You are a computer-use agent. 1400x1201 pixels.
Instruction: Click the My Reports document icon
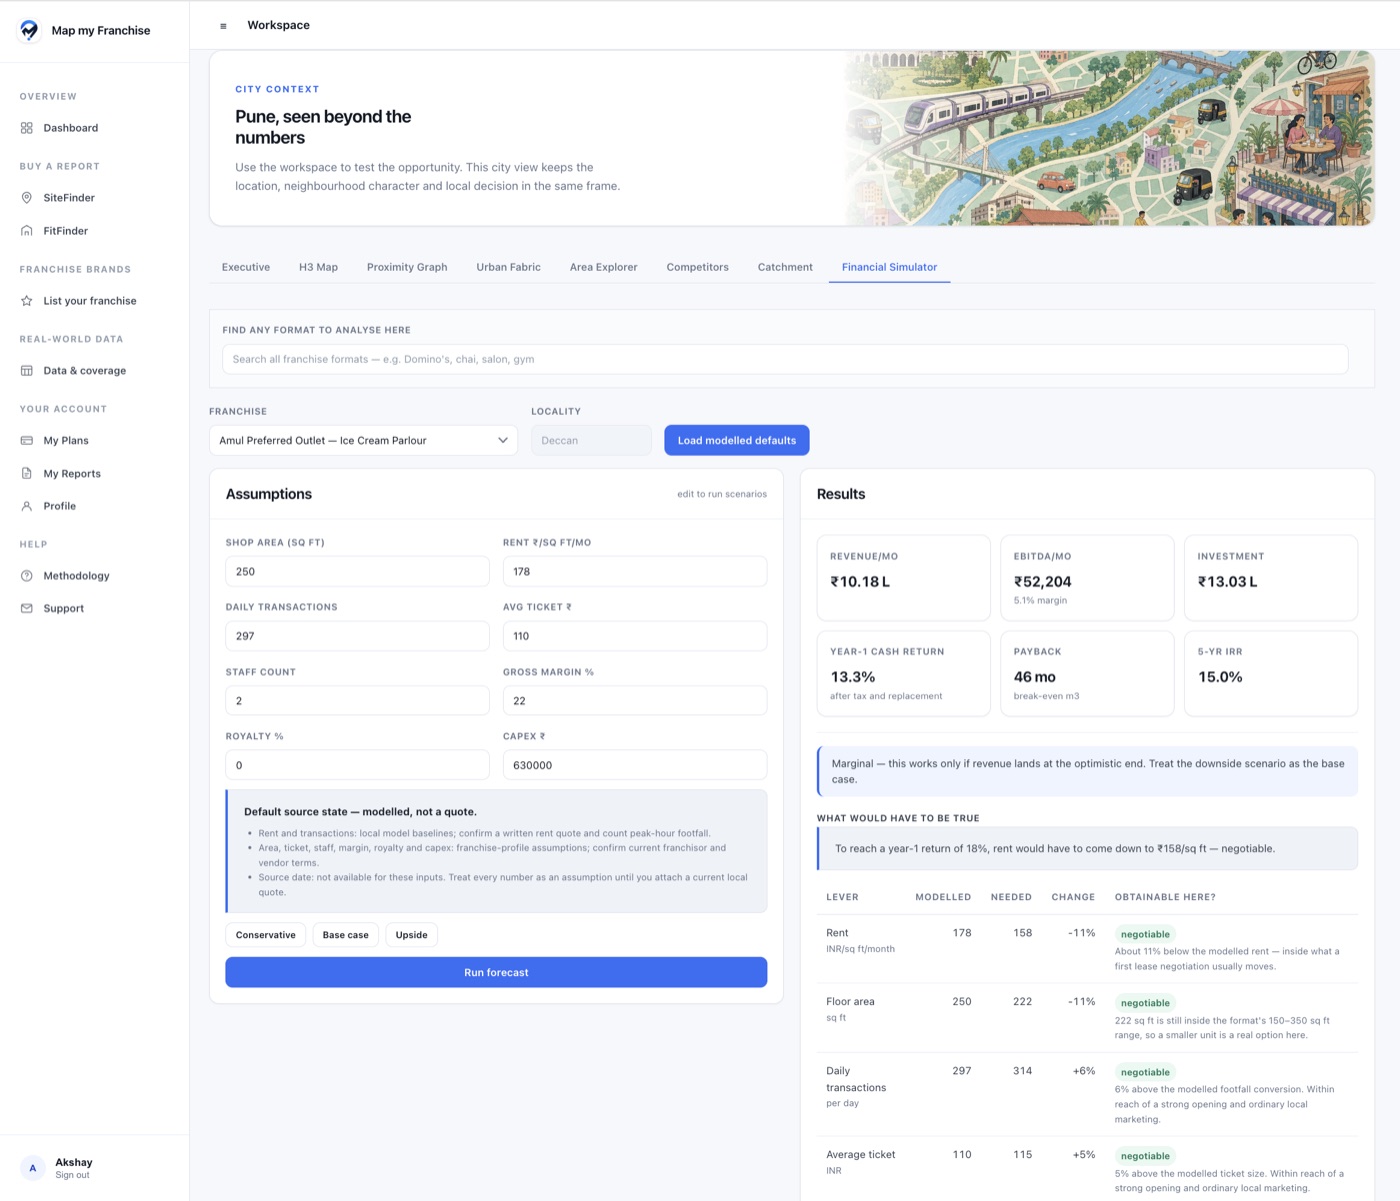coord(27,473)
